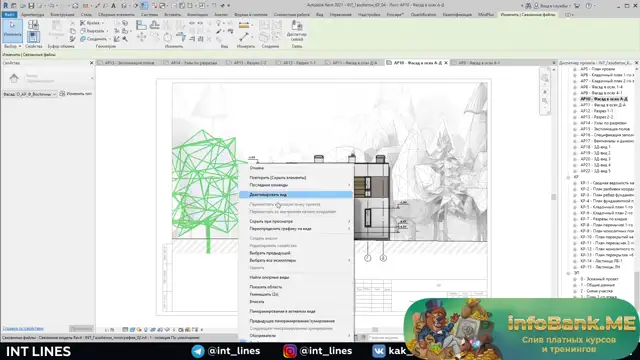Click the Join (Соединить) geometry tool
Image resolution: width=640 pixels, height=360 pixels.
tap(93, 39)
